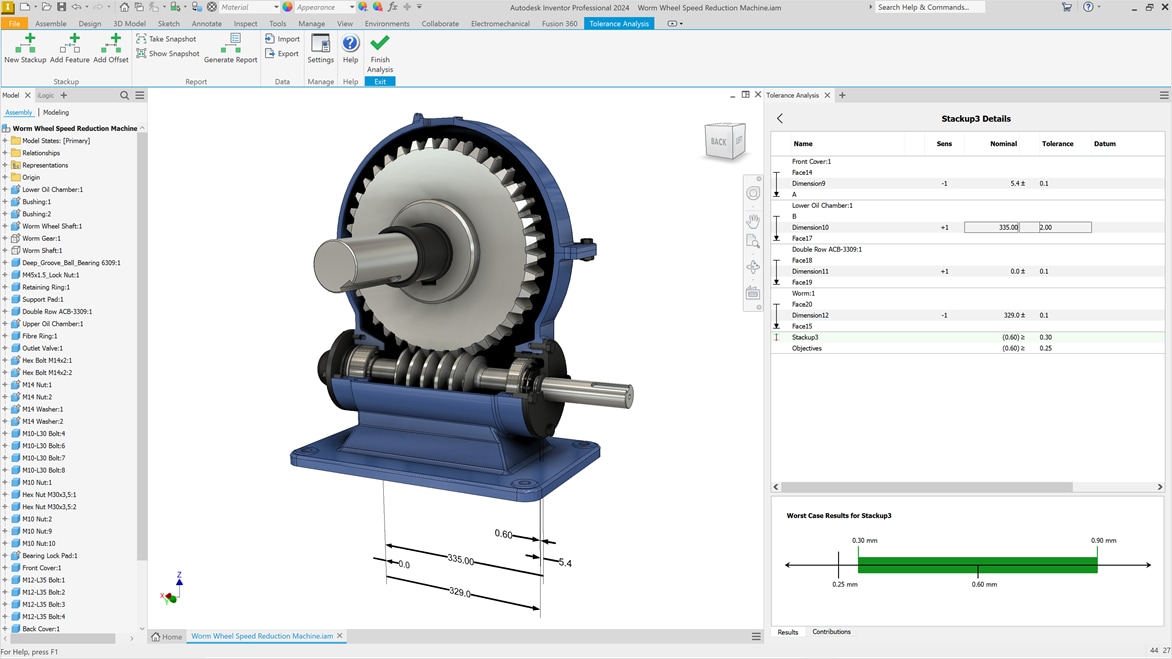Select the Pan tool in navigation bar

coord(753,222)
